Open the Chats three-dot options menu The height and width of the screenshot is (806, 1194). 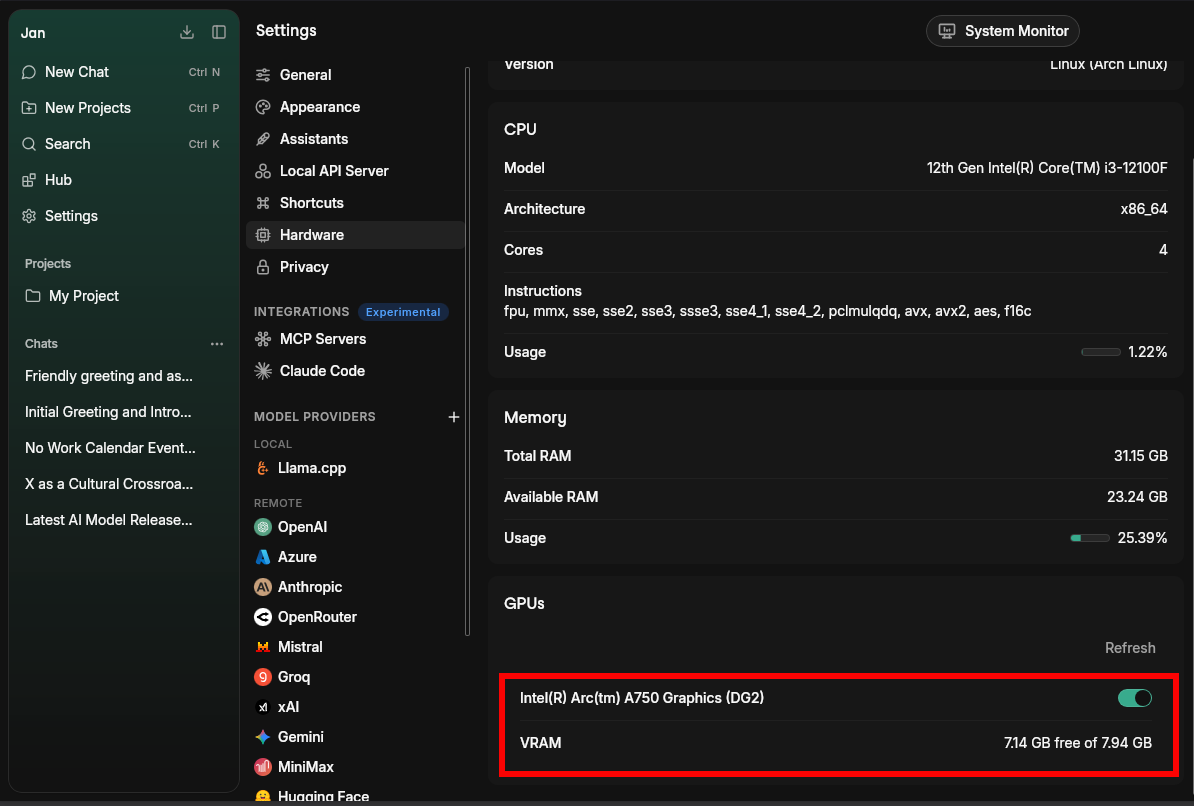217,344
